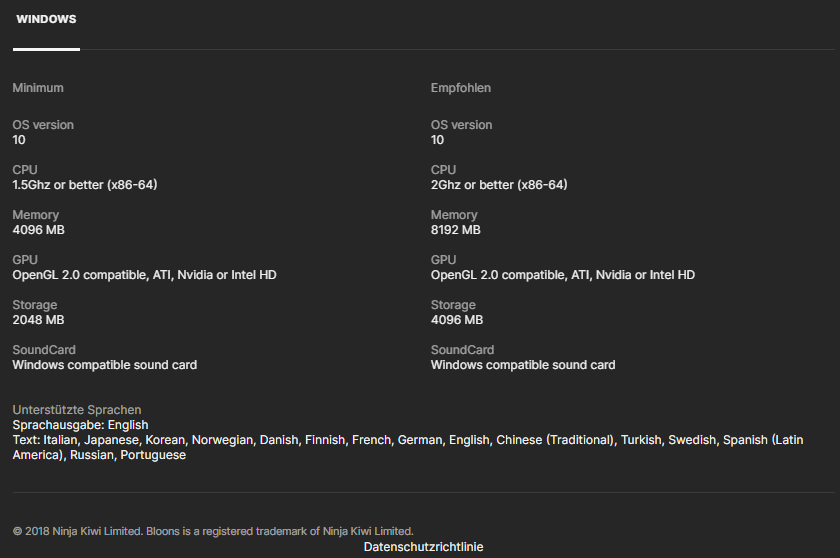Click the Empfohlen GPU OpenGL 2.0 value

[563, 275]
